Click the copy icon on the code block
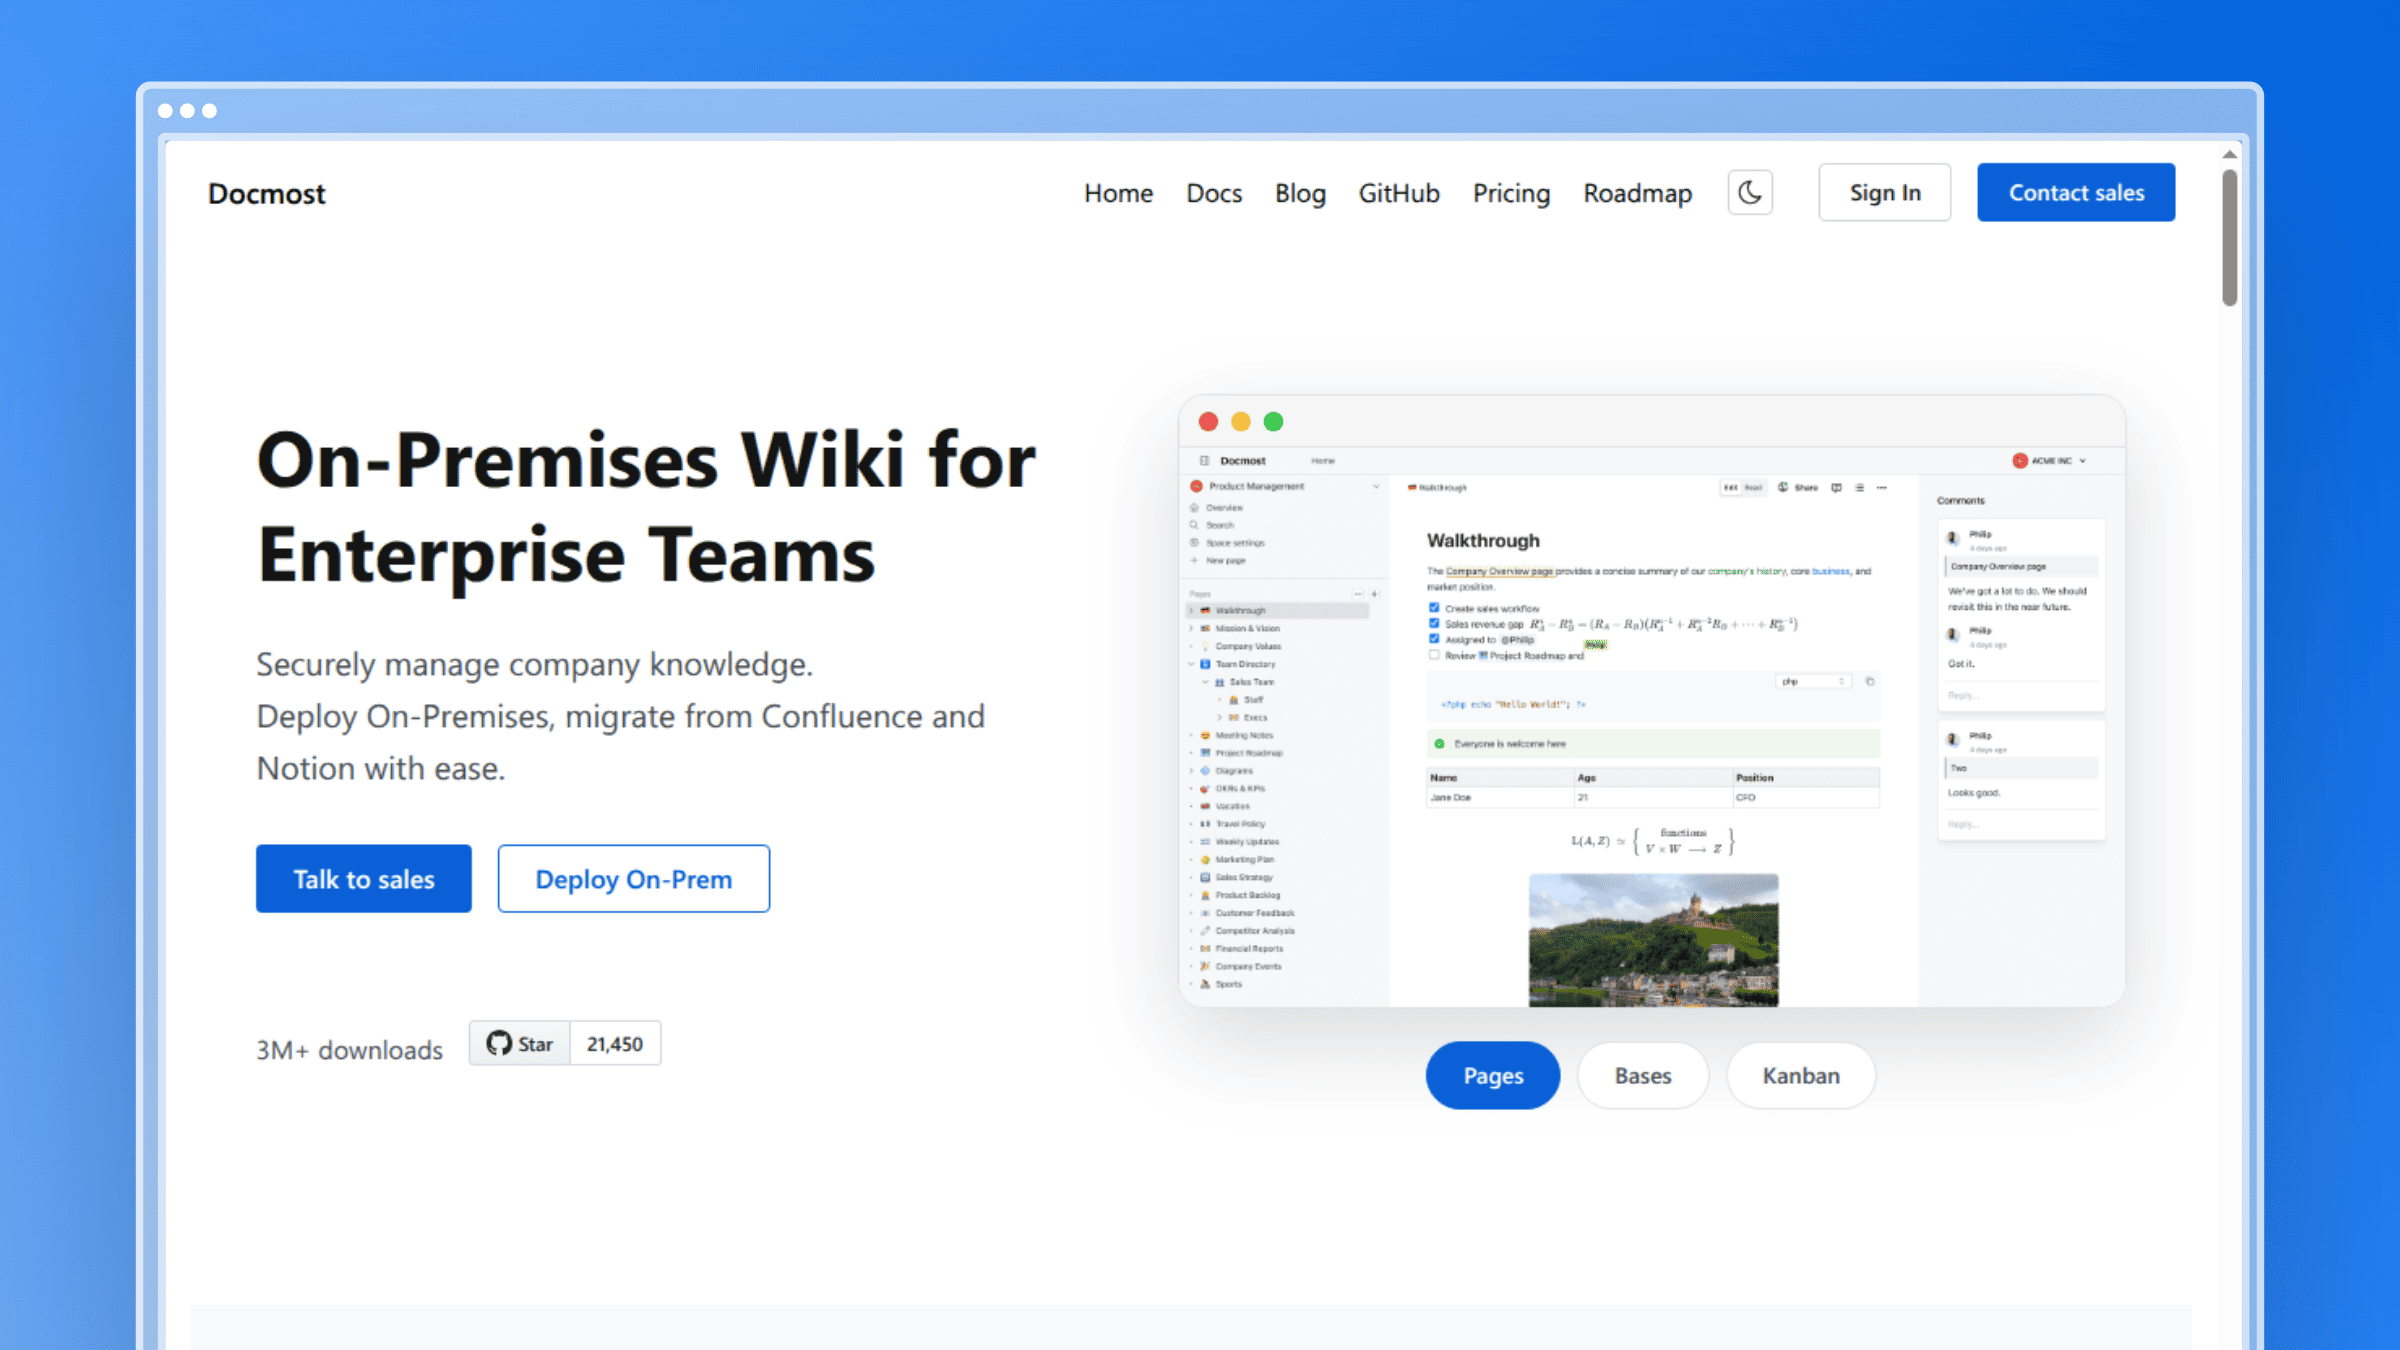The image size is (2400, 1350). [1870, 682]
